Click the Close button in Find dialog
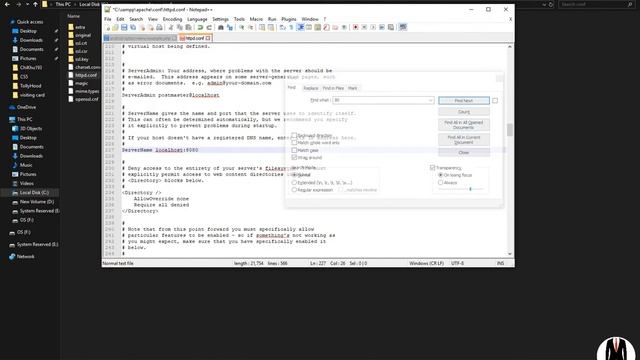Image resolution: width=640 pixels, height=360 pixels. [464, 153]
